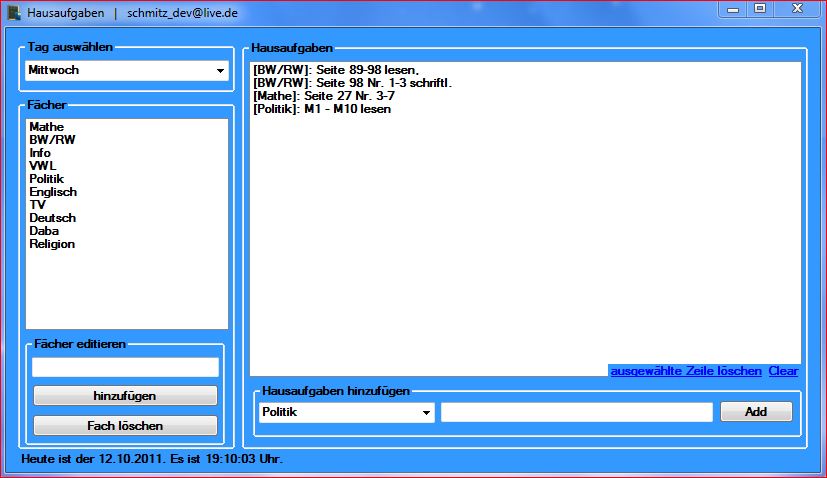Select the Politik M1 - M10 lesen entry
This screenshot has width=827, height=478.
(x=322, y=109)
